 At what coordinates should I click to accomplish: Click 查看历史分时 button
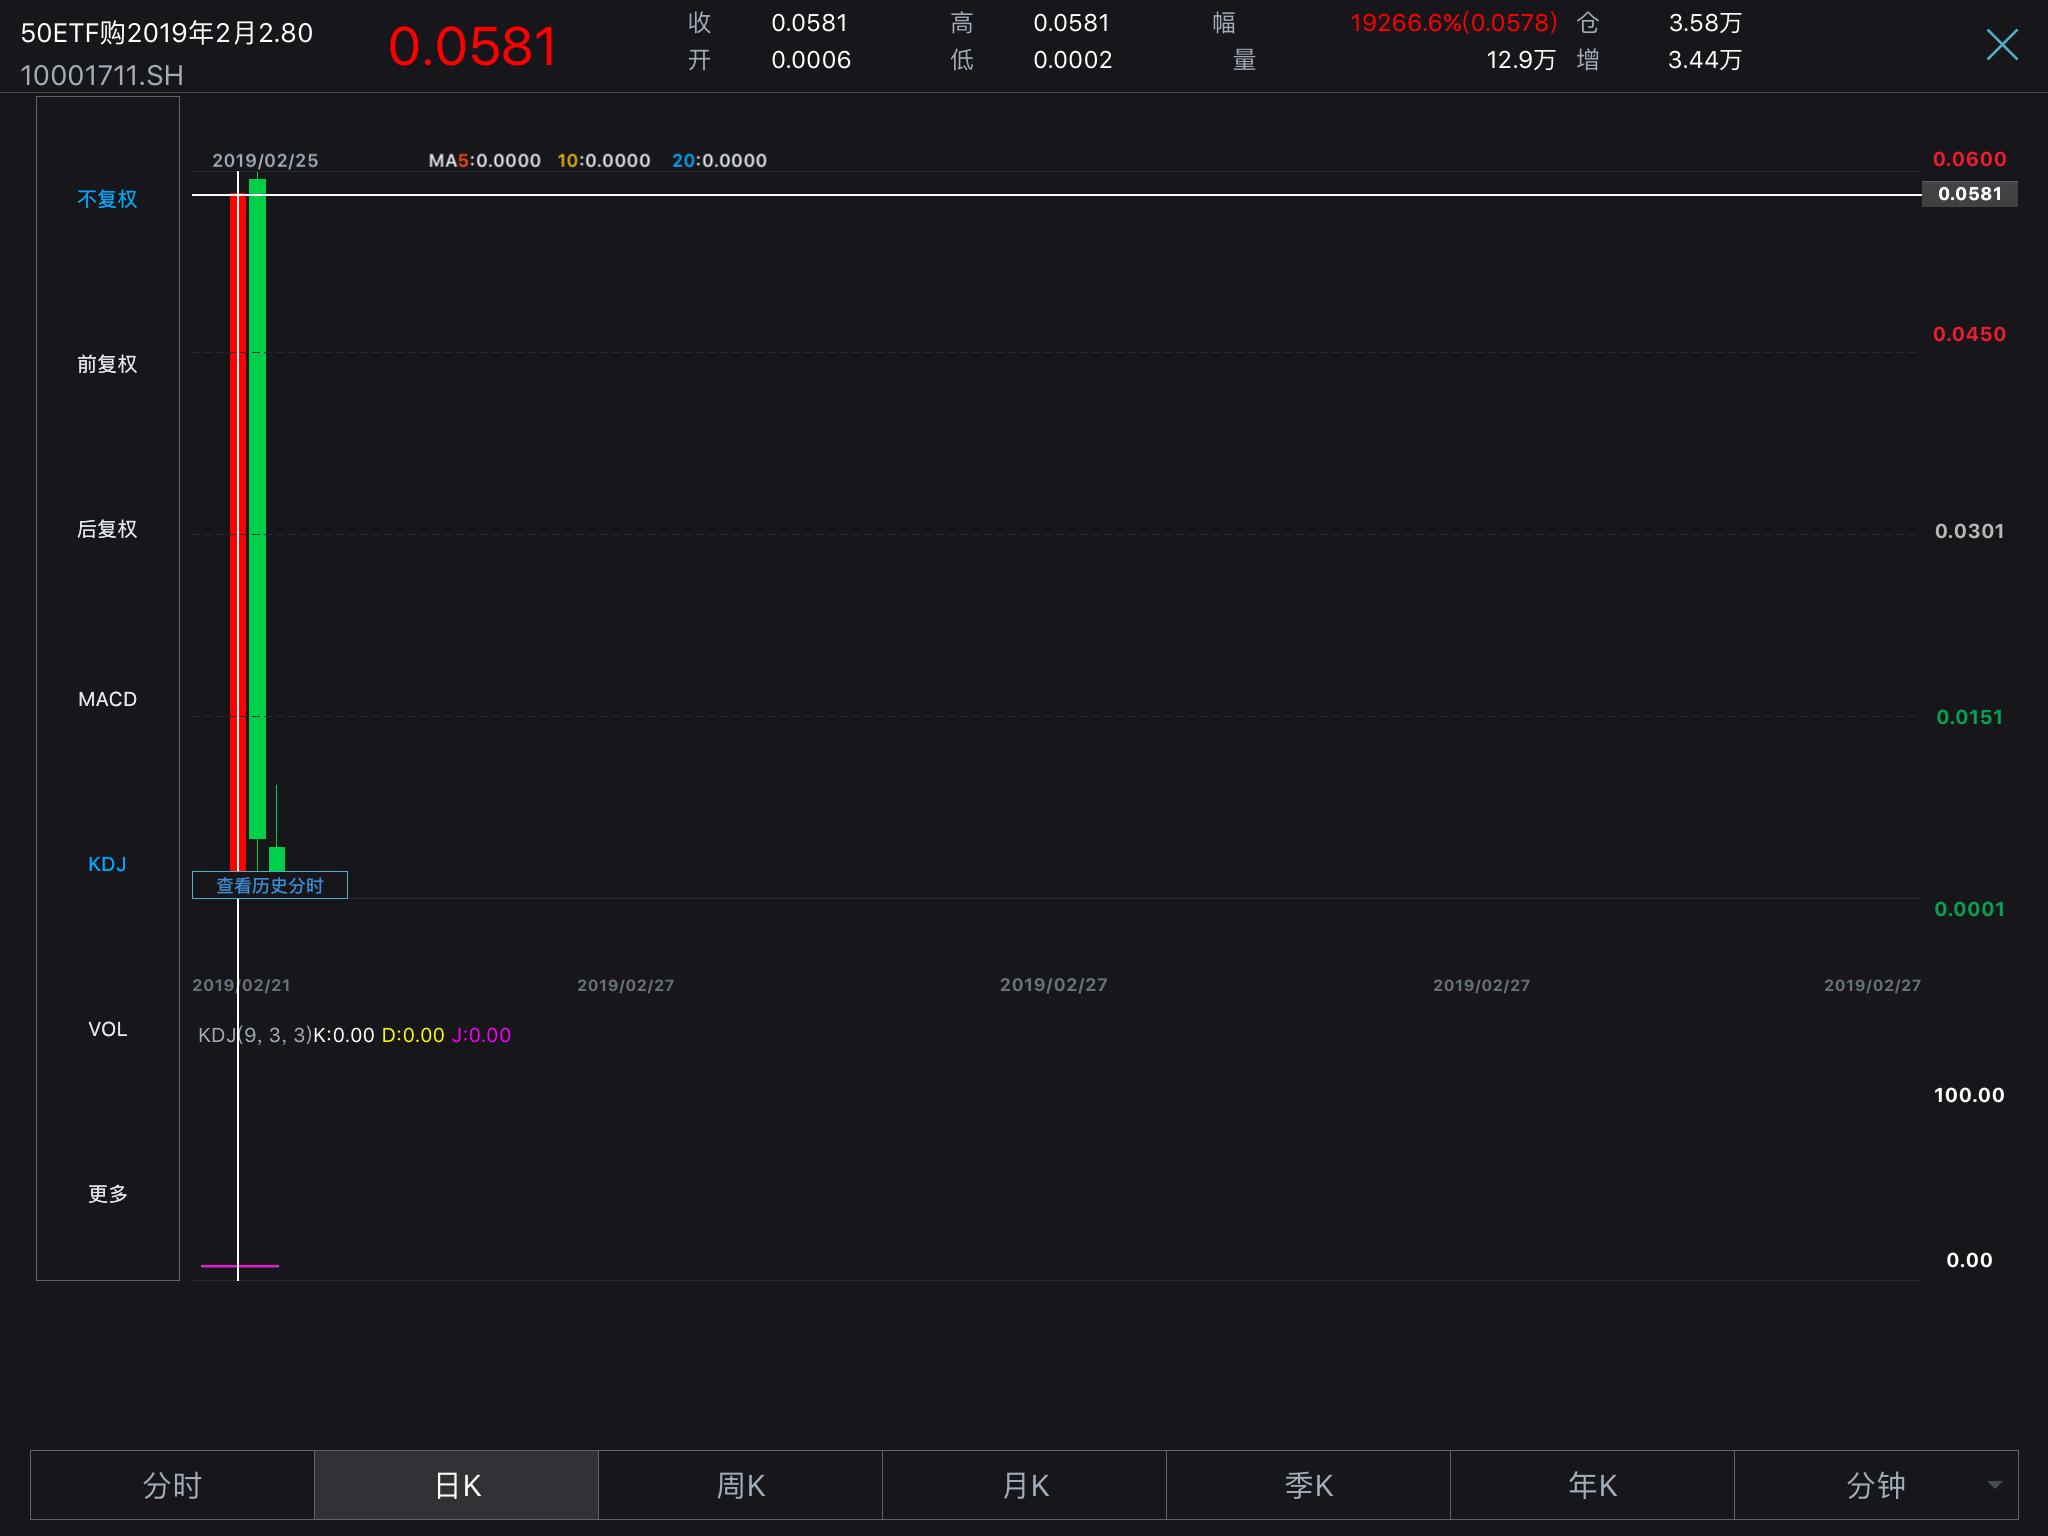[270, 886]
